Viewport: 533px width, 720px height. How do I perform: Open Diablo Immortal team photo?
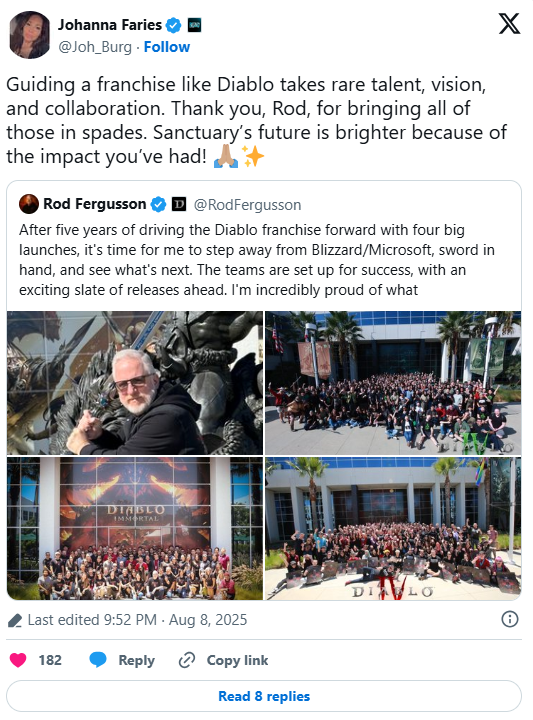click(x=135, y=529)
